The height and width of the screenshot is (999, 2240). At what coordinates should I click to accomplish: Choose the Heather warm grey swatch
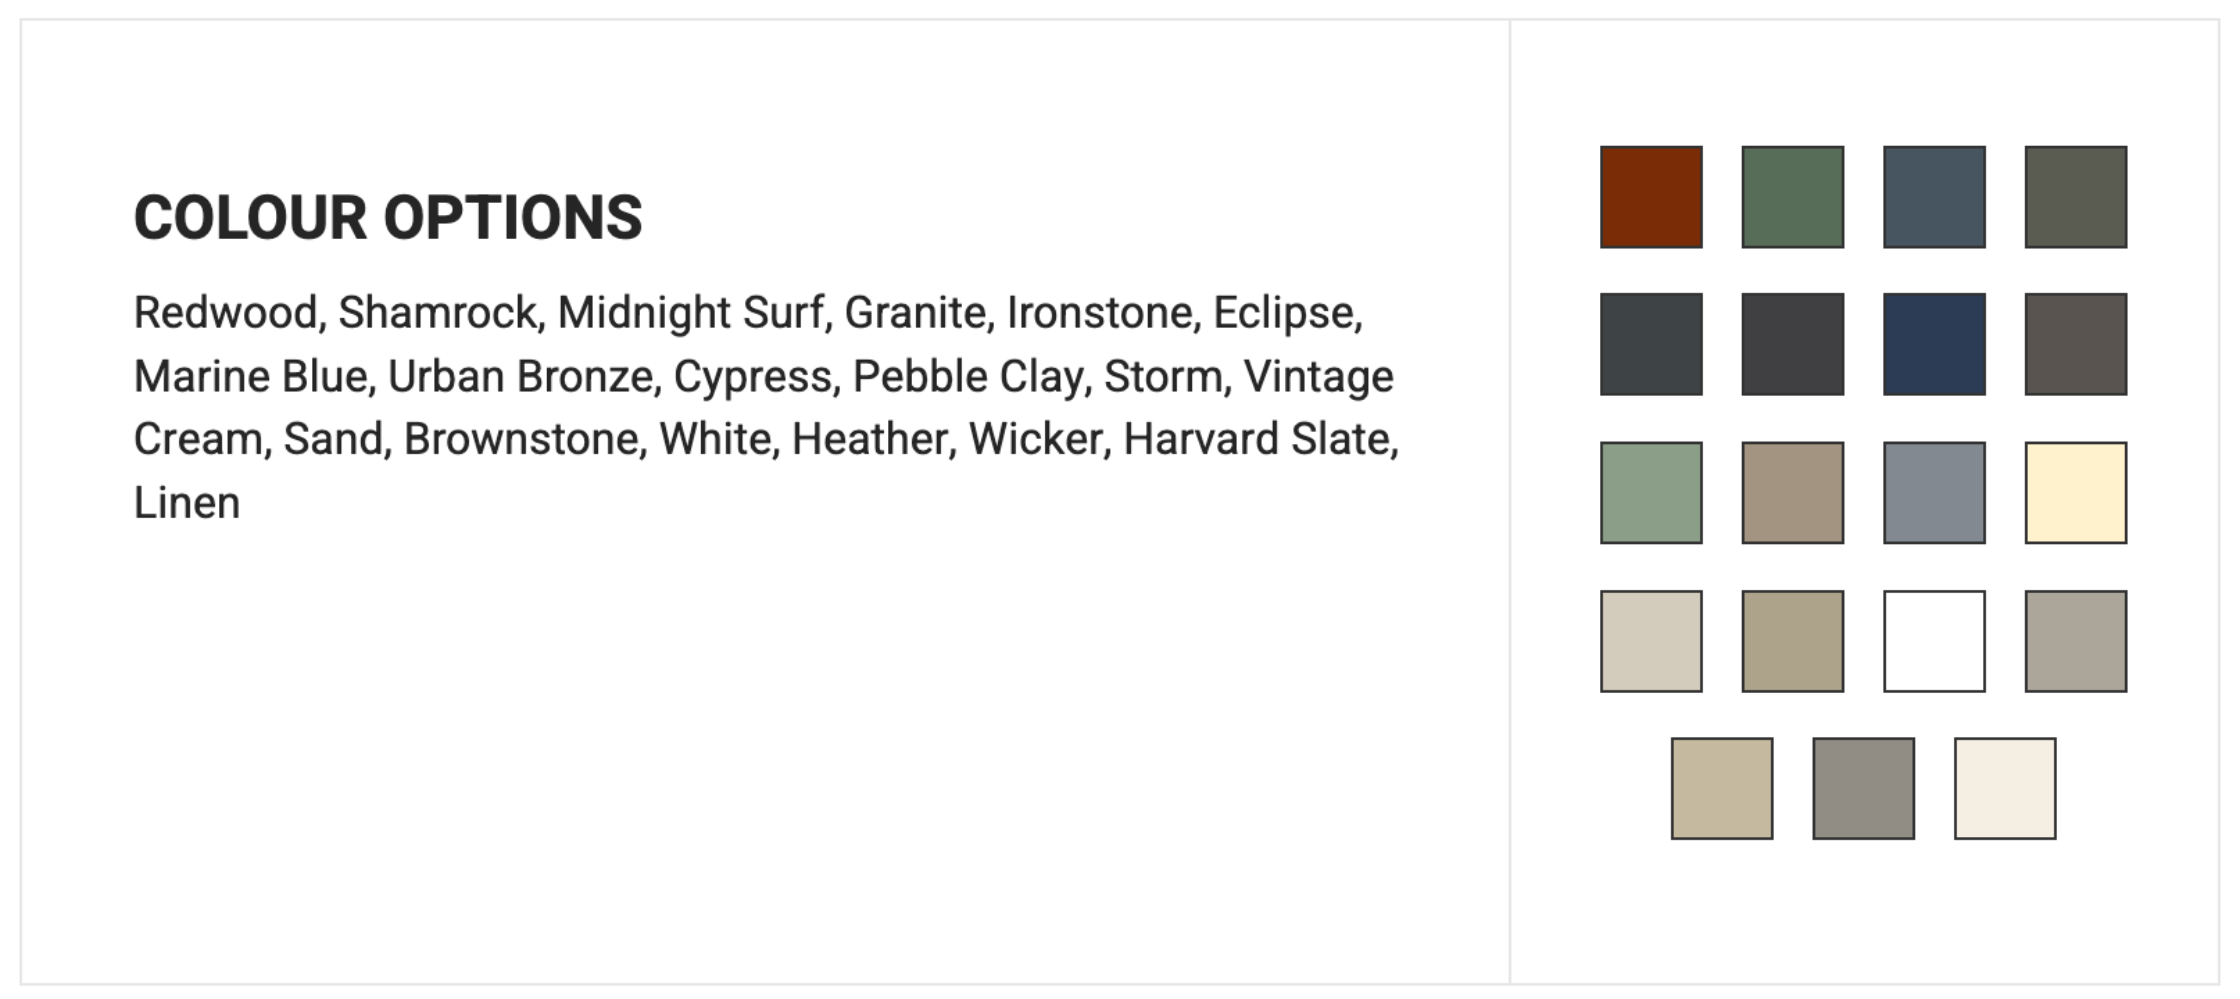click(2076, 641)
